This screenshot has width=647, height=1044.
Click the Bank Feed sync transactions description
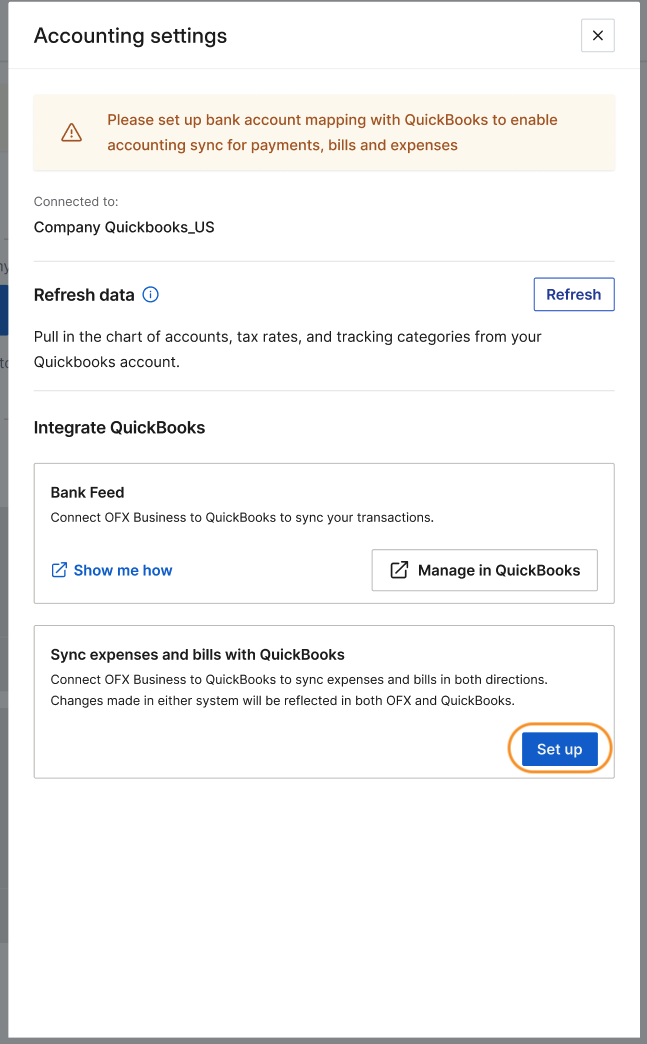tap(242, 518)
